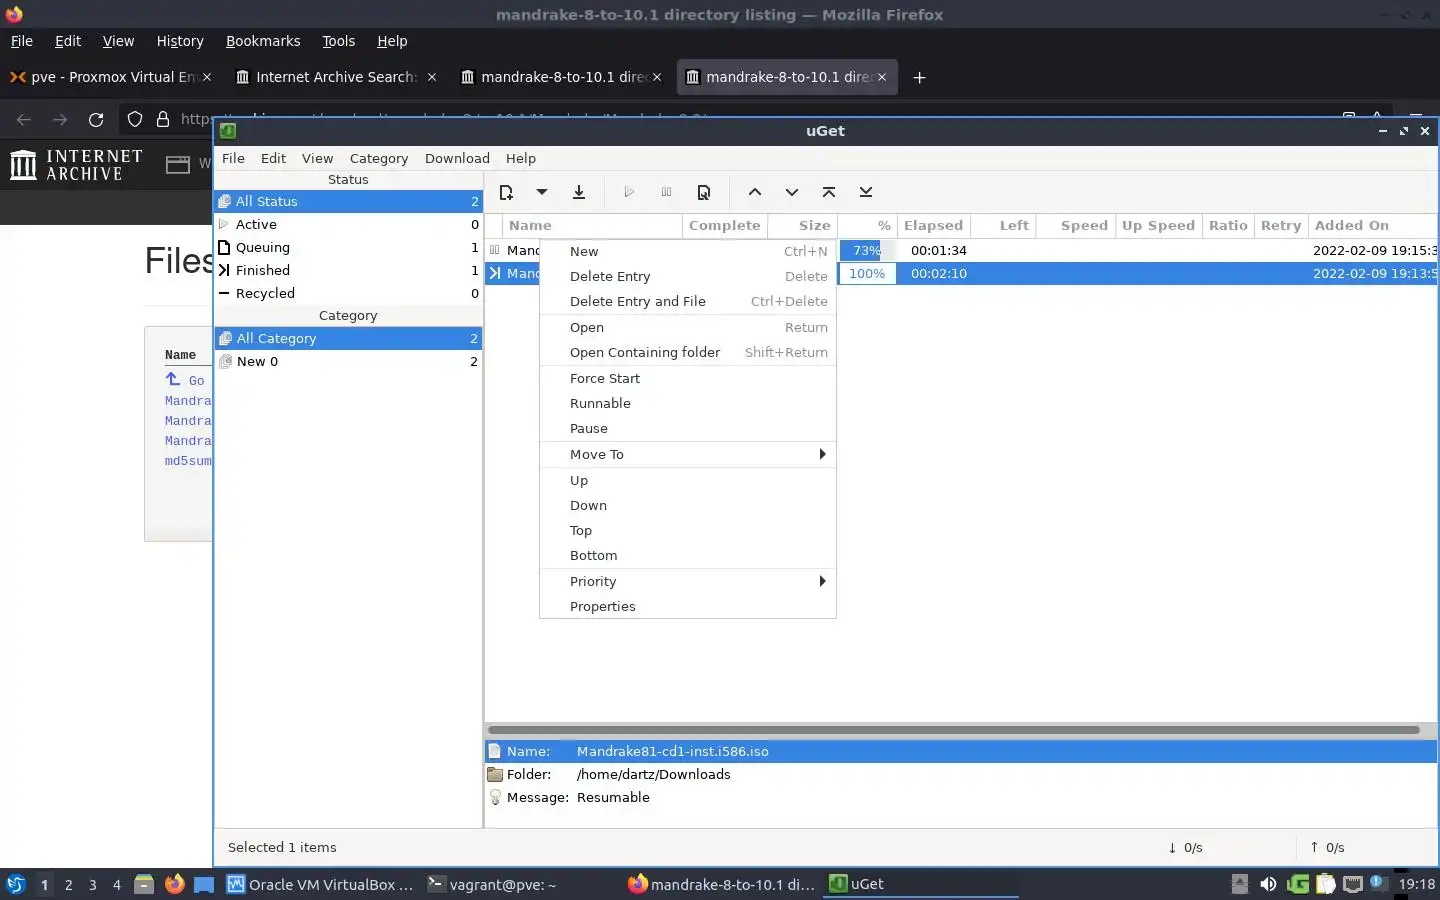Screen dimensions: 1440x900
Task: Open Oracle VM VirtualBox from taskbar
Action: (x=321, y=884)
